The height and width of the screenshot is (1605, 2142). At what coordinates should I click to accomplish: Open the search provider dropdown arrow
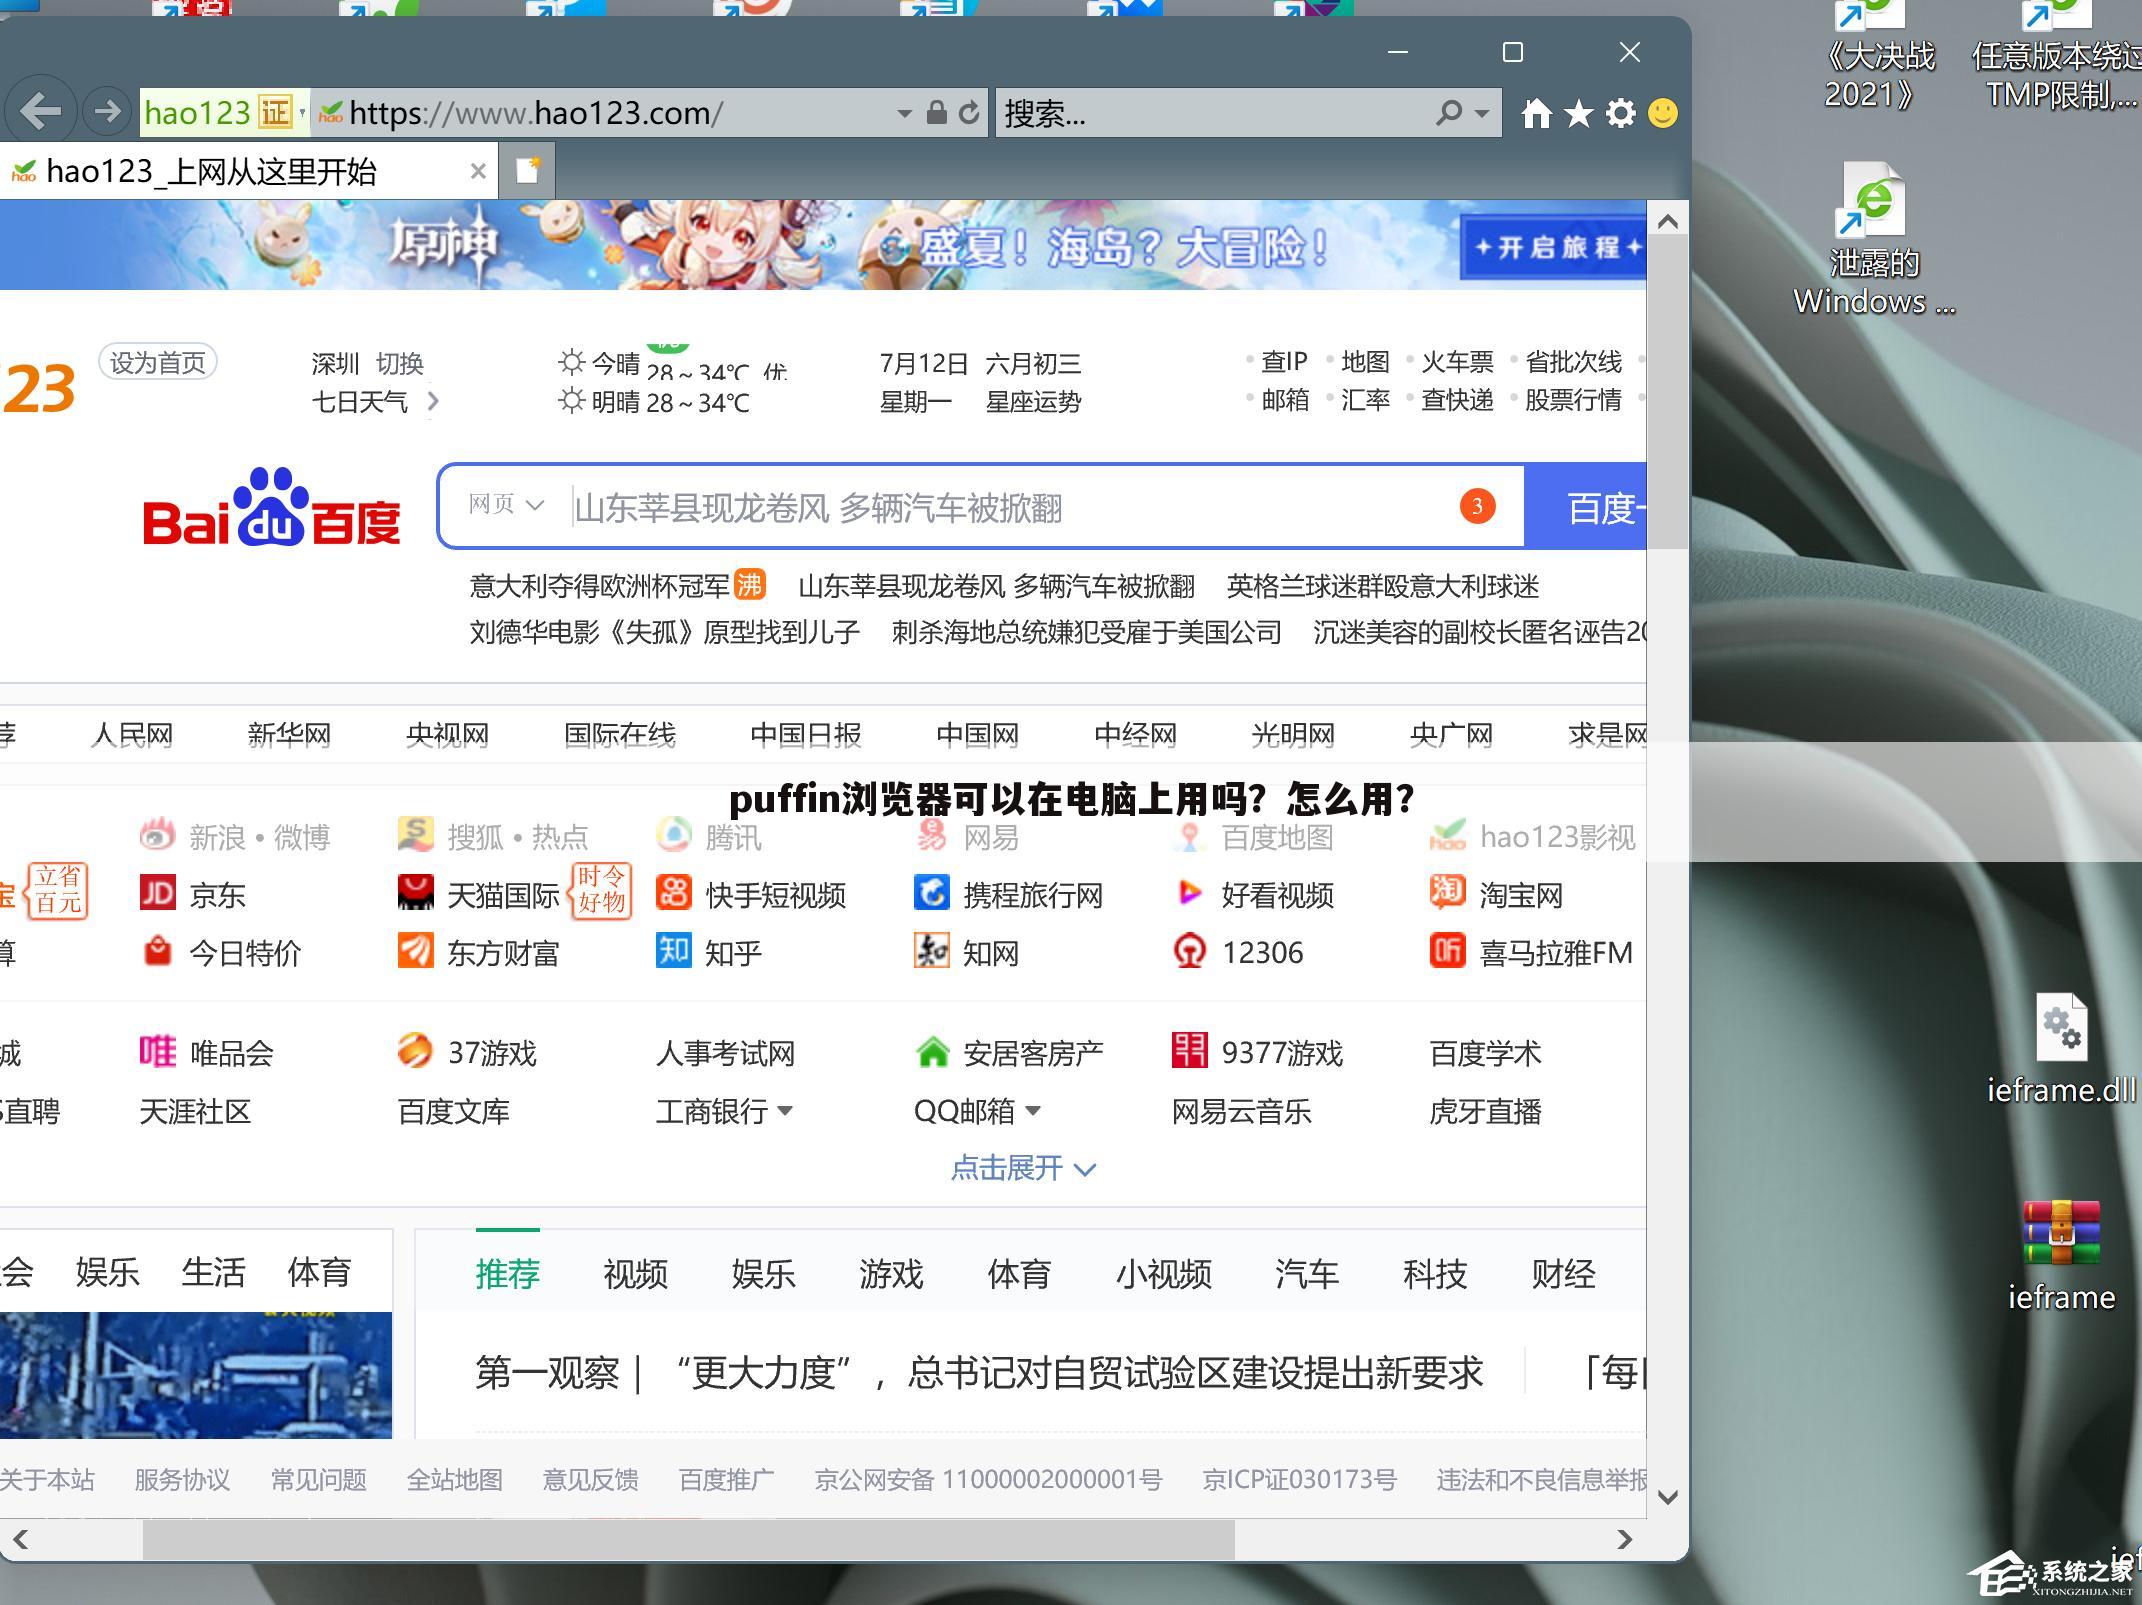[1482, 113]
